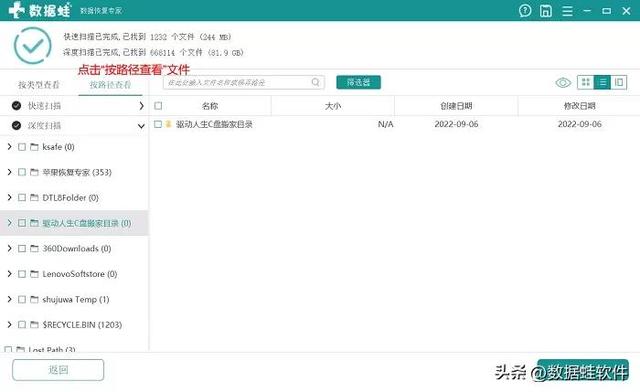Click the N/A size cell

pos(385,124)
